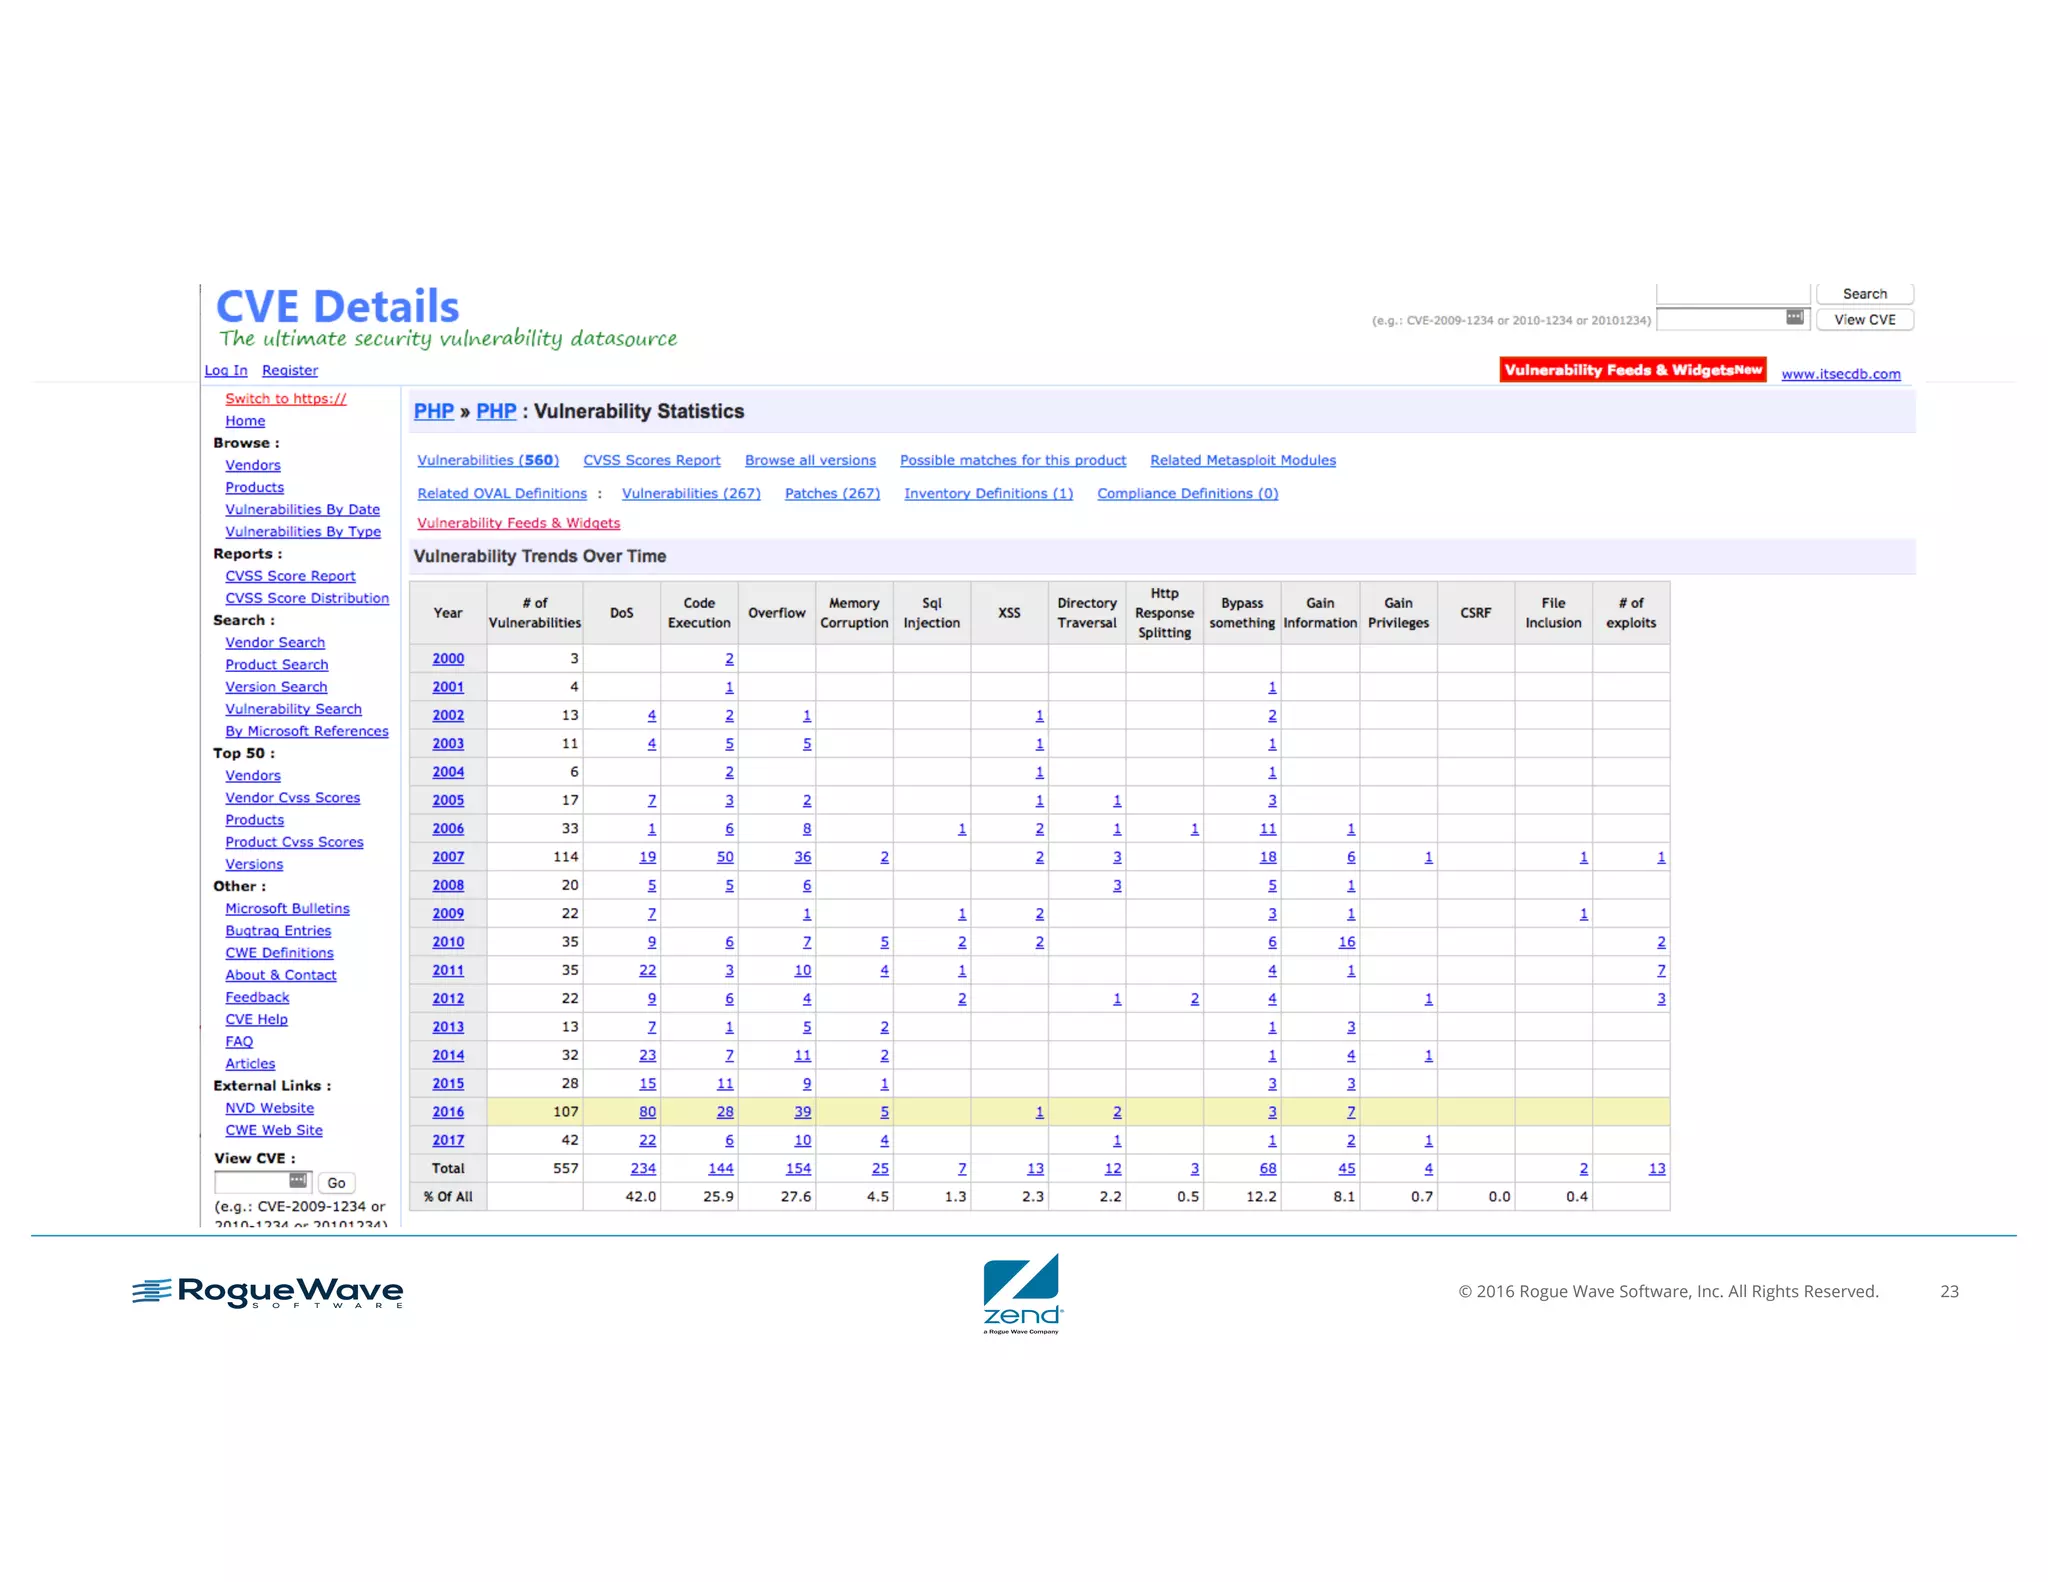Image resolution: width=2048 pixels, height=1582 pixels.
Task: Click the Search button in header
Action: point(1864,294)
